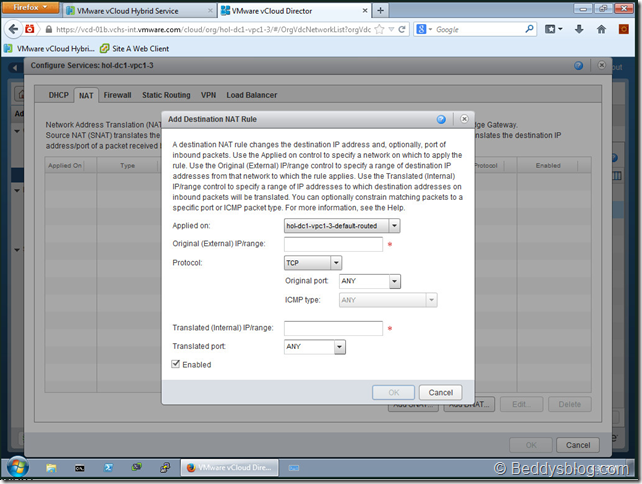The width and height of the screenshot is (642, 484).
Task: Open the VPN tab
Action: point(208,95)
